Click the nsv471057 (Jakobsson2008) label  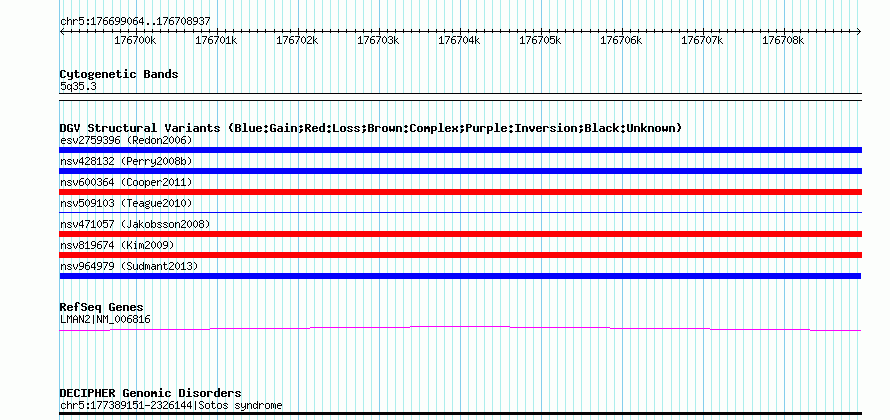coord(135,224)
